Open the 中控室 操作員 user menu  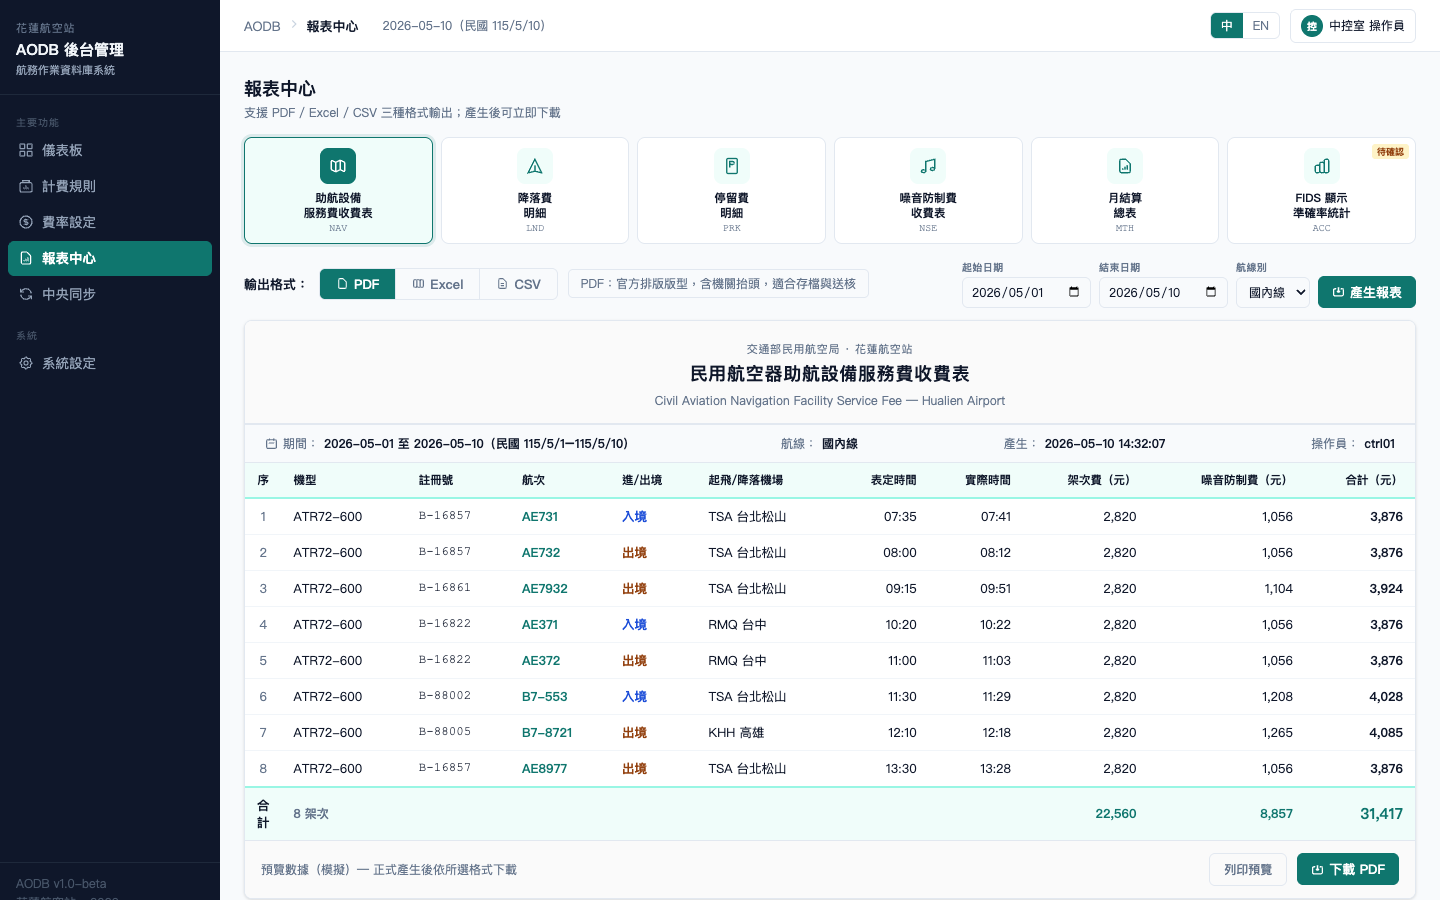pos(1353,26)
